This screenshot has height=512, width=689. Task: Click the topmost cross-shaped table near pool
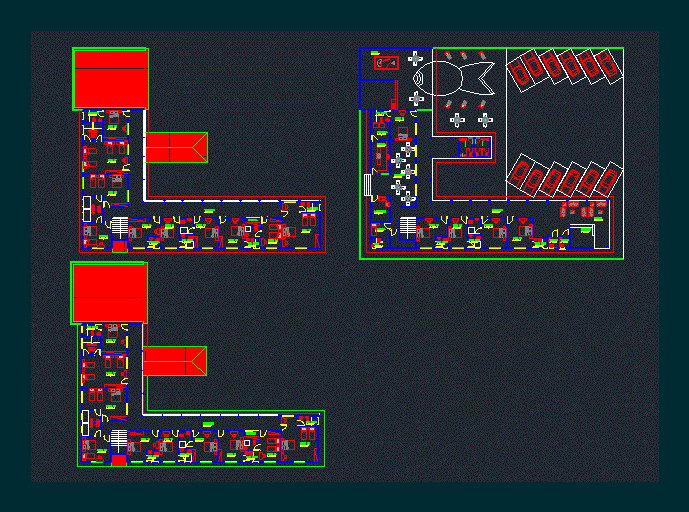[x=416, y=58]
